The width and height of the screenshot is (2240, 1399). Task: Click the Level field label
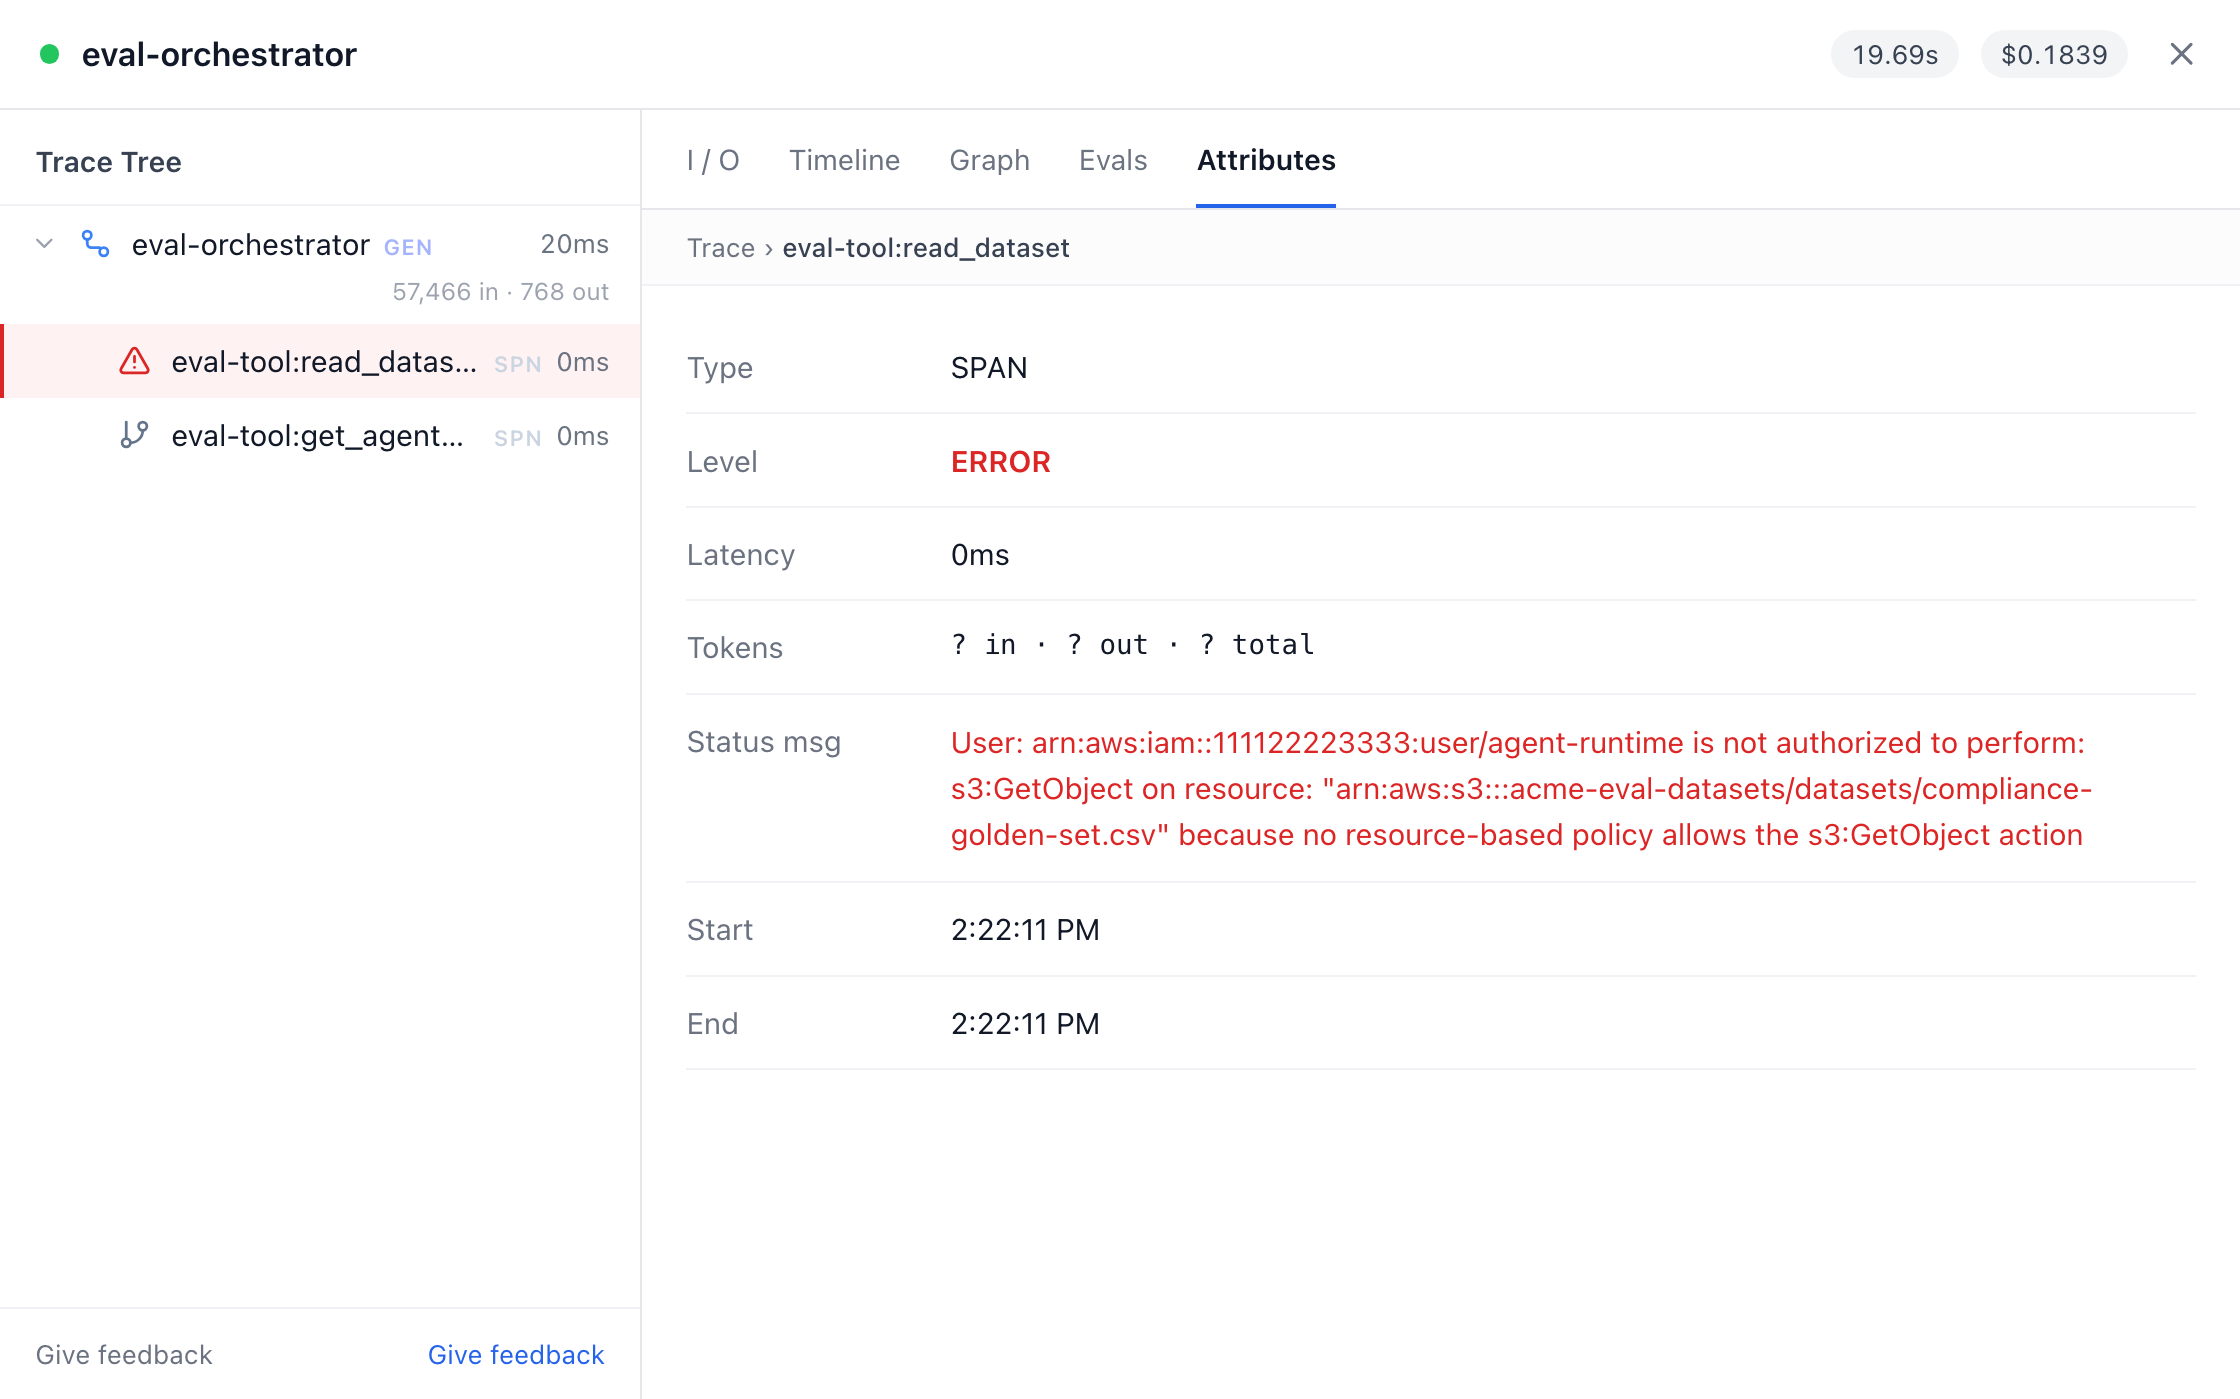pos(722,461)
